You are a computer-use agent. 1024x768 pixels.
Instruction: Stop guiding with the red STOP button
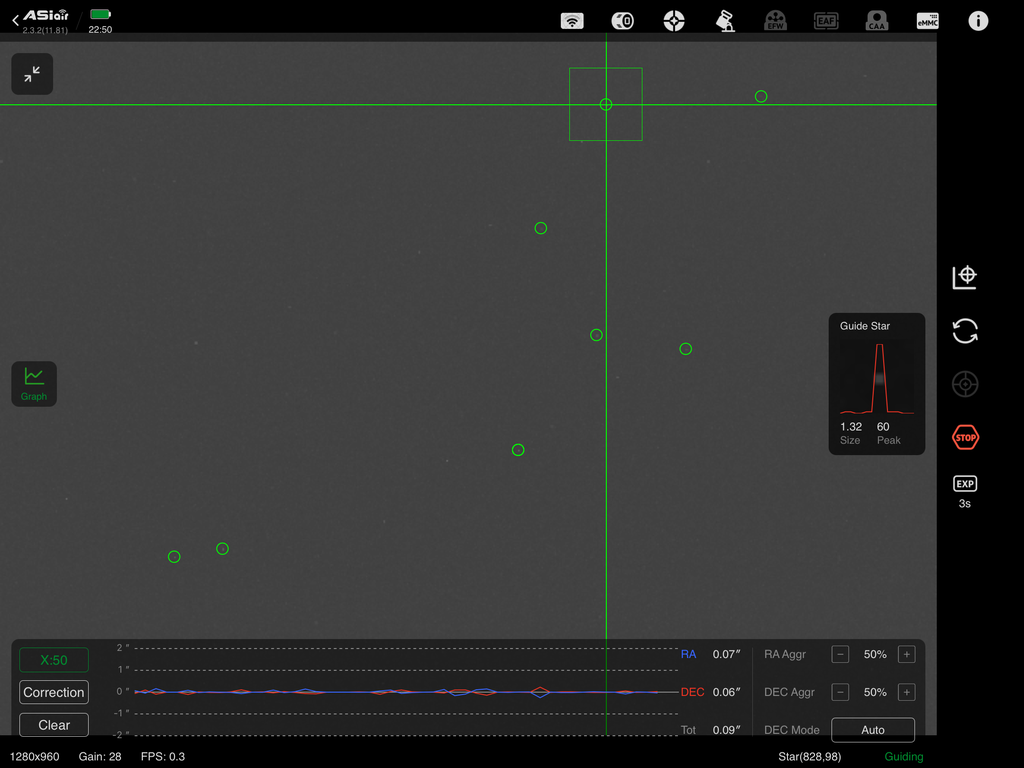click(965, 438)
